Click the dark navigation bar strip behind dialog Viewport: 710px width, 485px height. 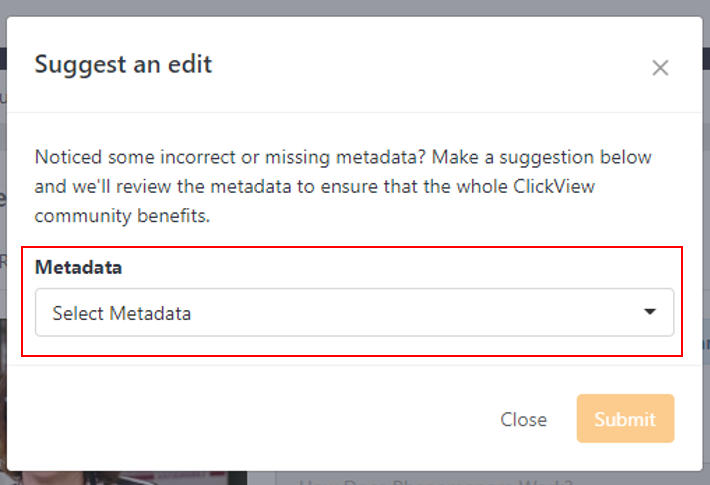(x=3, y=59)
